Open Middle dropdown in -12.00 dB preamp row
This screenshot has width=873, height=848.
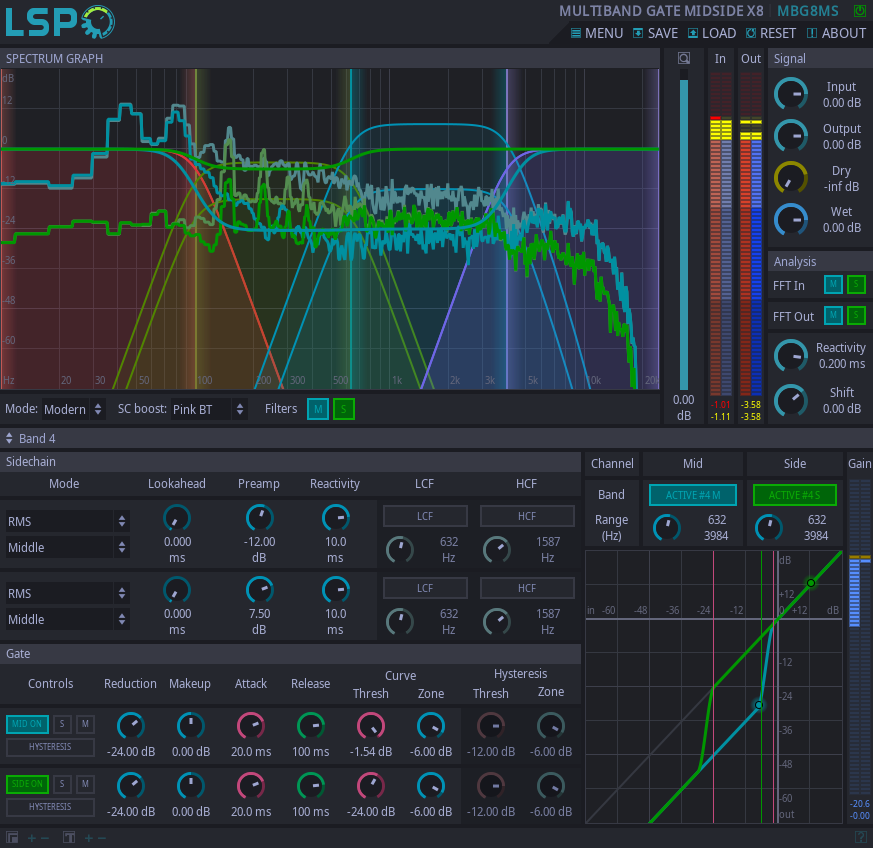67,547
